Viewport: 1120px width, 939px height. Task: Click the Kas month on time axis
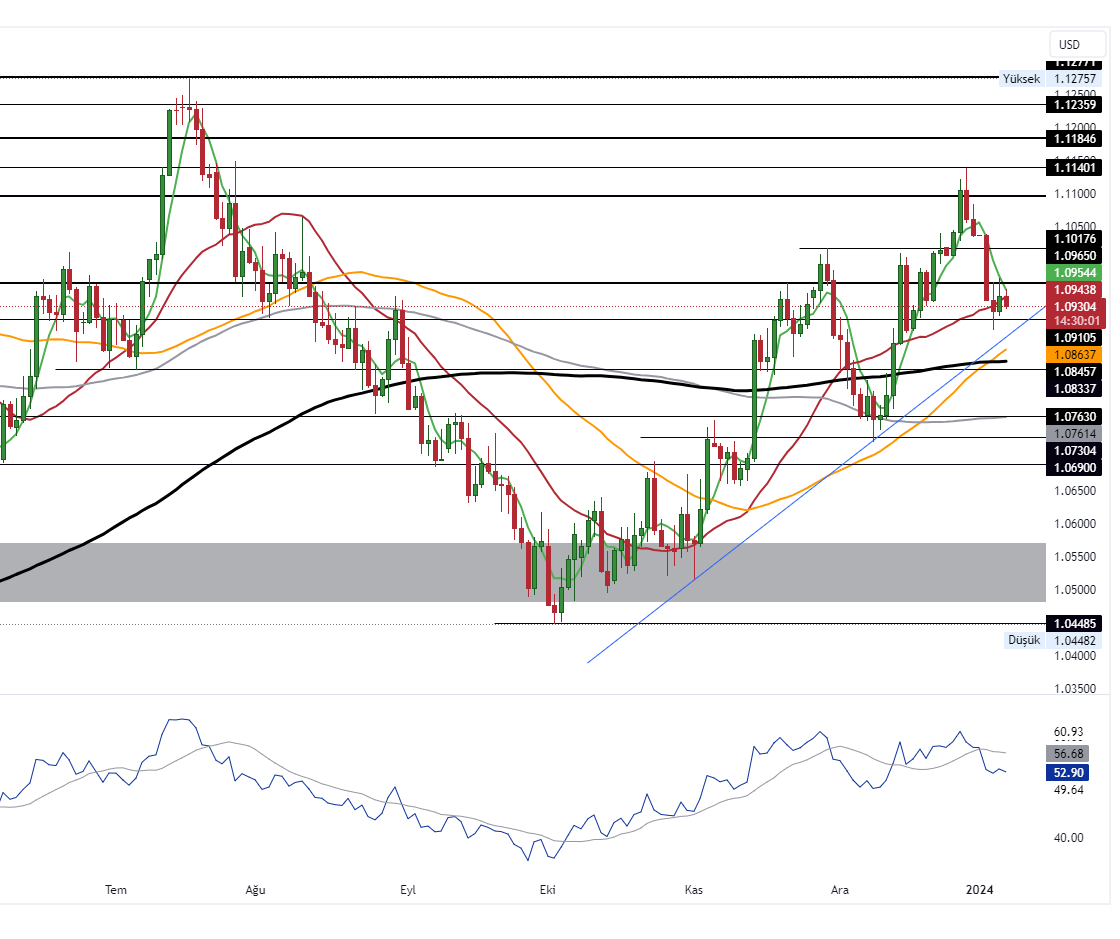point(694,889)
